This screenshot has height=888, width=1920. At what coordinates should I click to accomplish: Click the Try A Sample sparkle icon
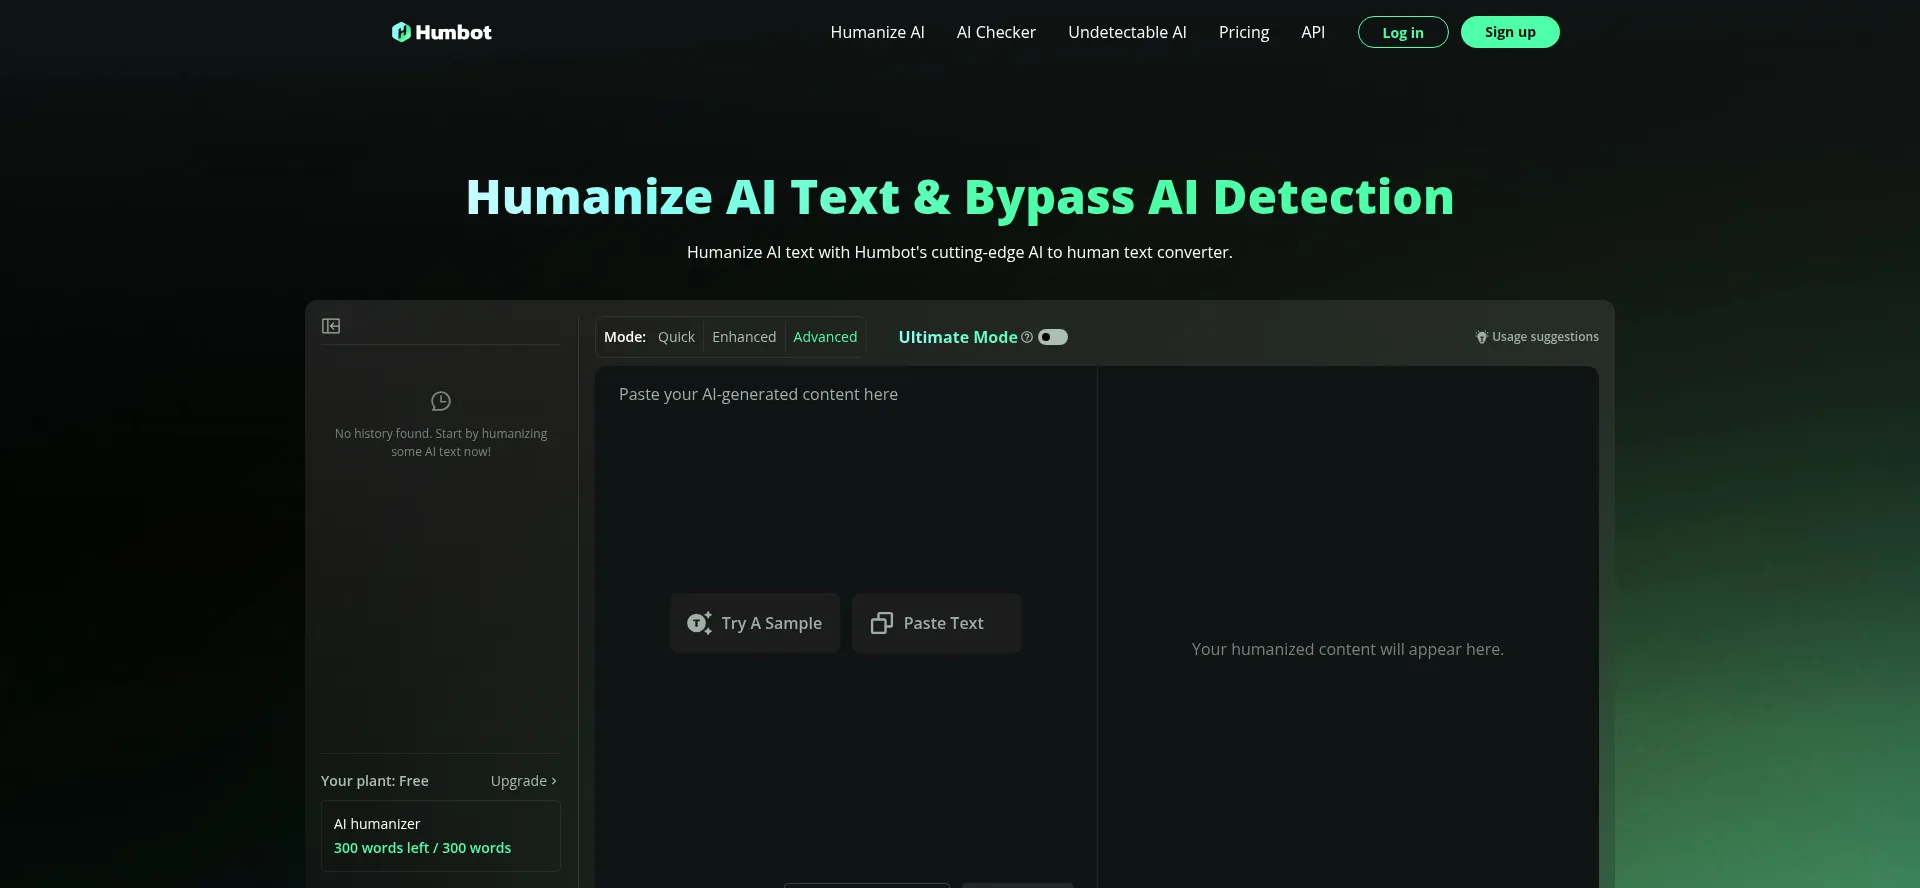(x=699, y=623)
